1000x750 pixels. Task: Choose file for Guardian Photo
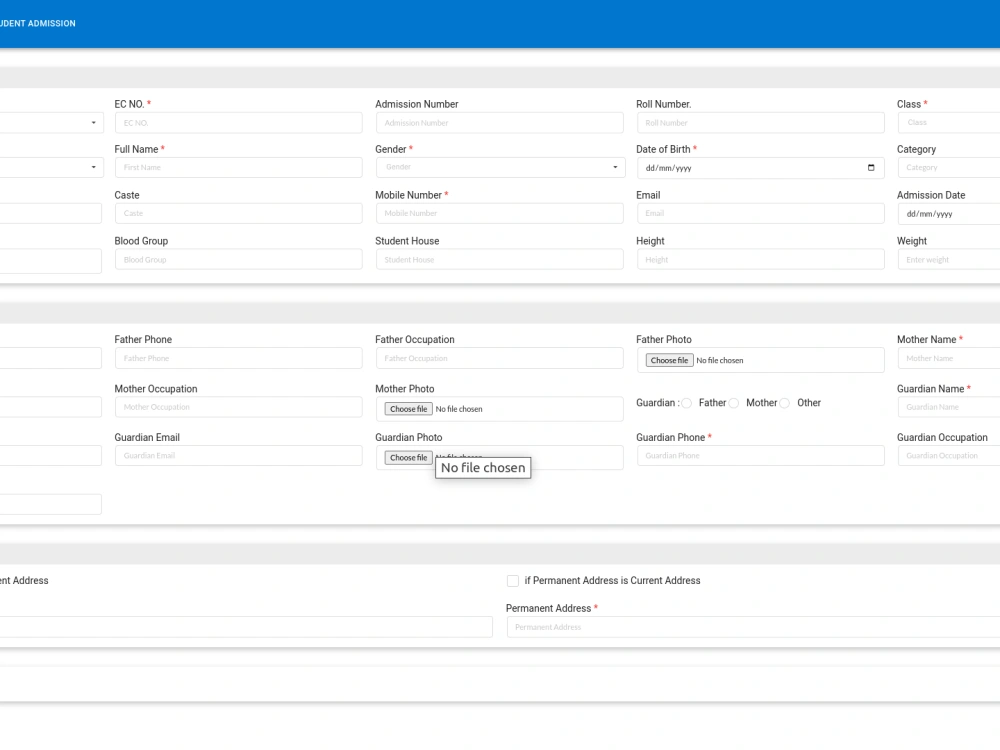(x=408, y=457)
